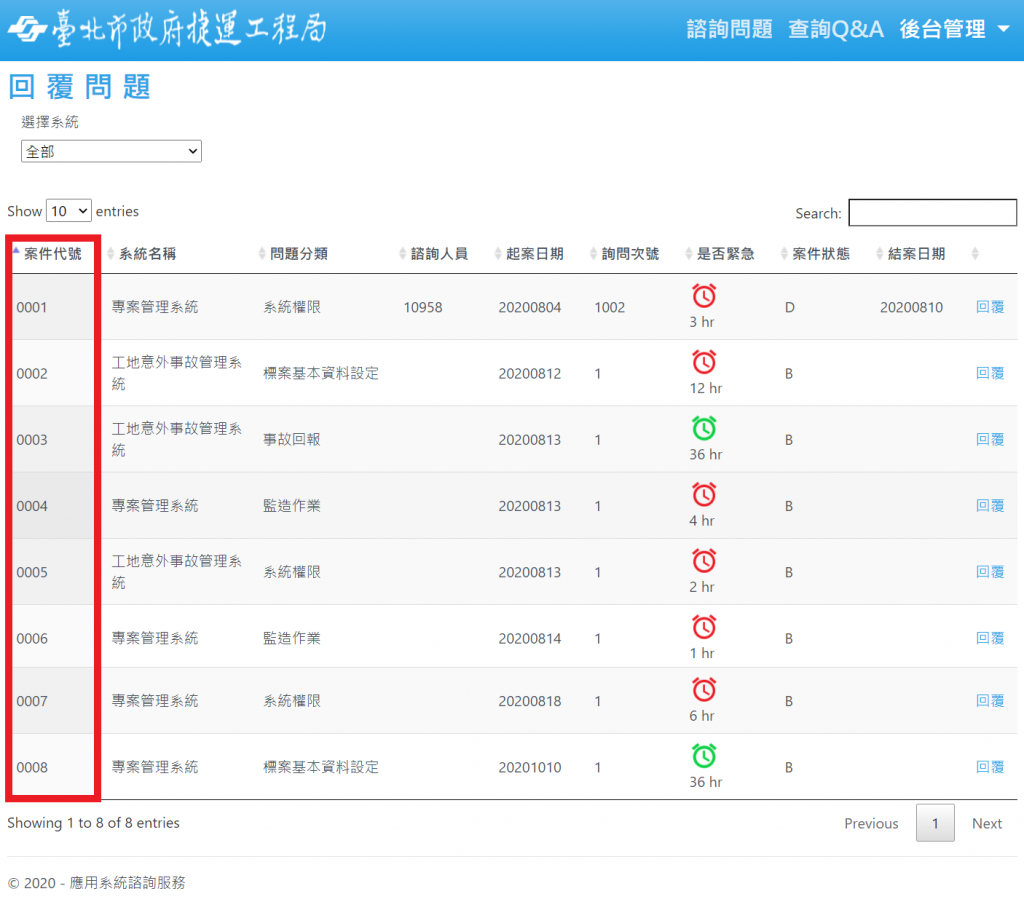Click the red alarm clock icon in row 0007
Screen dimensions: 1024x902
pyautogui.click(x=703, y=690)
